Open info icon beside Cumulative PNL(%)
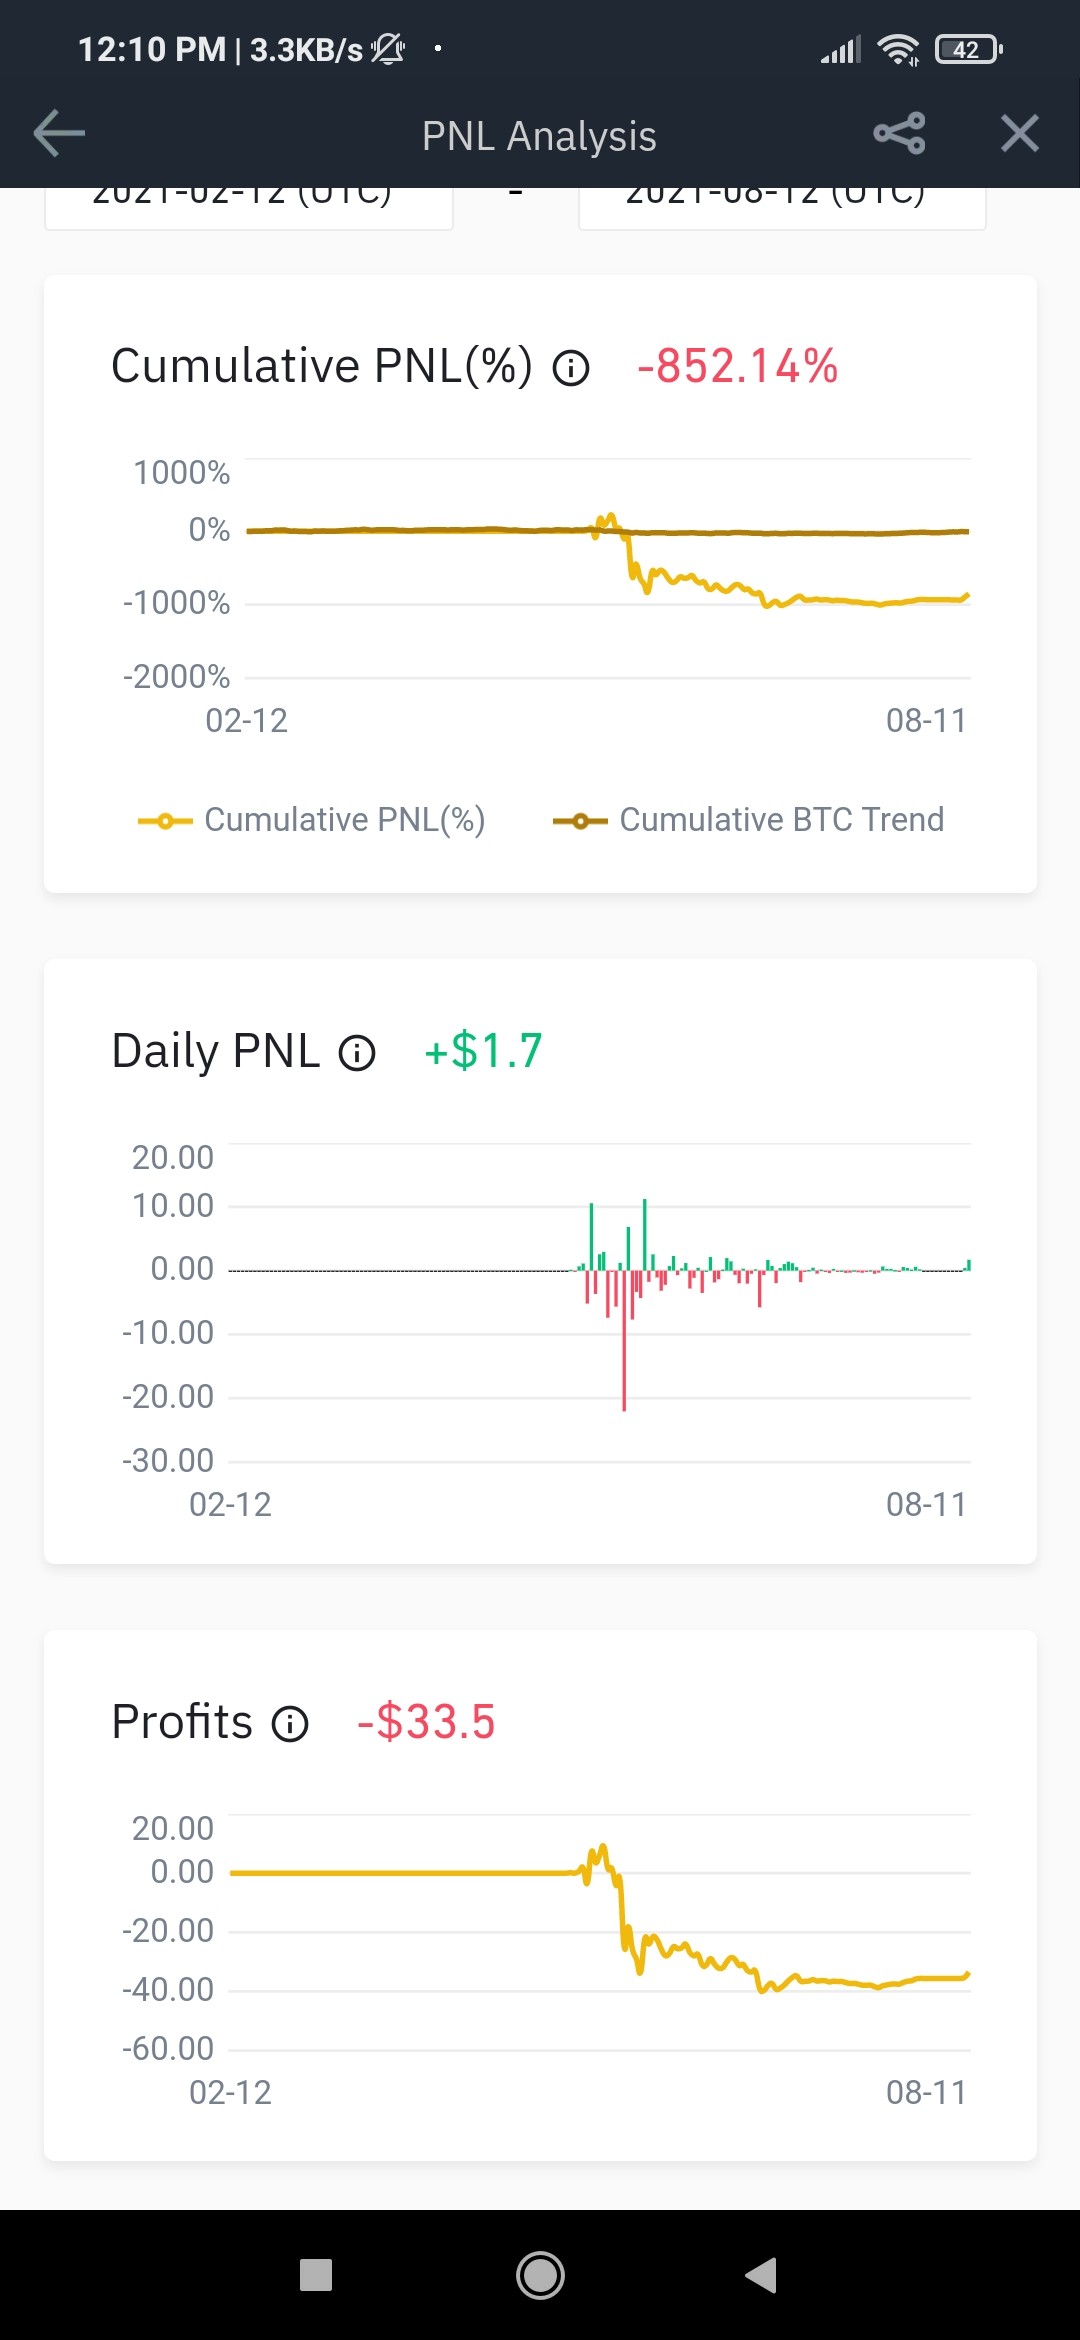1080x2340 pixels. pos(571,368)
